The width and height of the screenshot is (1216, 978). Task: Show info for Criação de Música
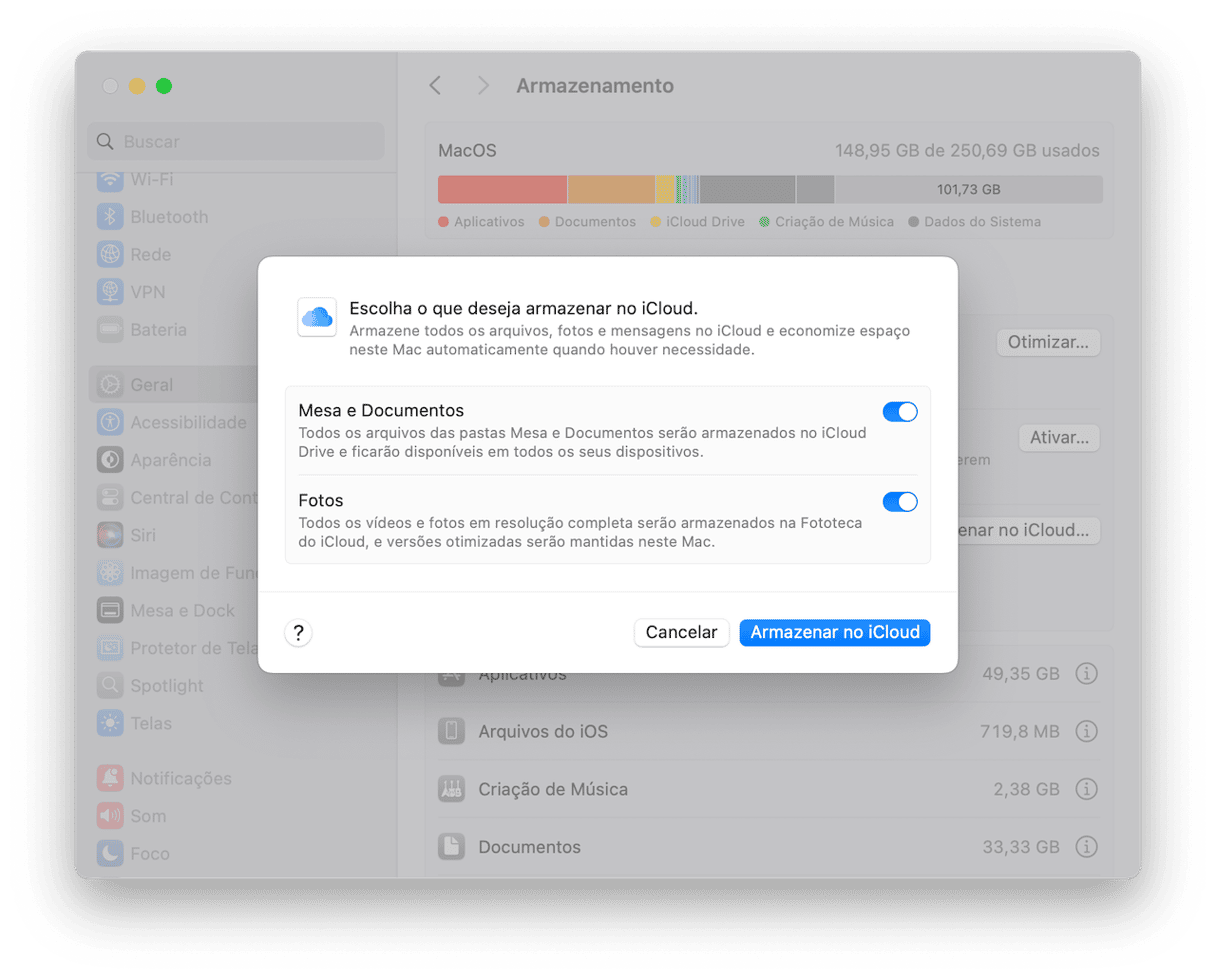[1086, 789]
